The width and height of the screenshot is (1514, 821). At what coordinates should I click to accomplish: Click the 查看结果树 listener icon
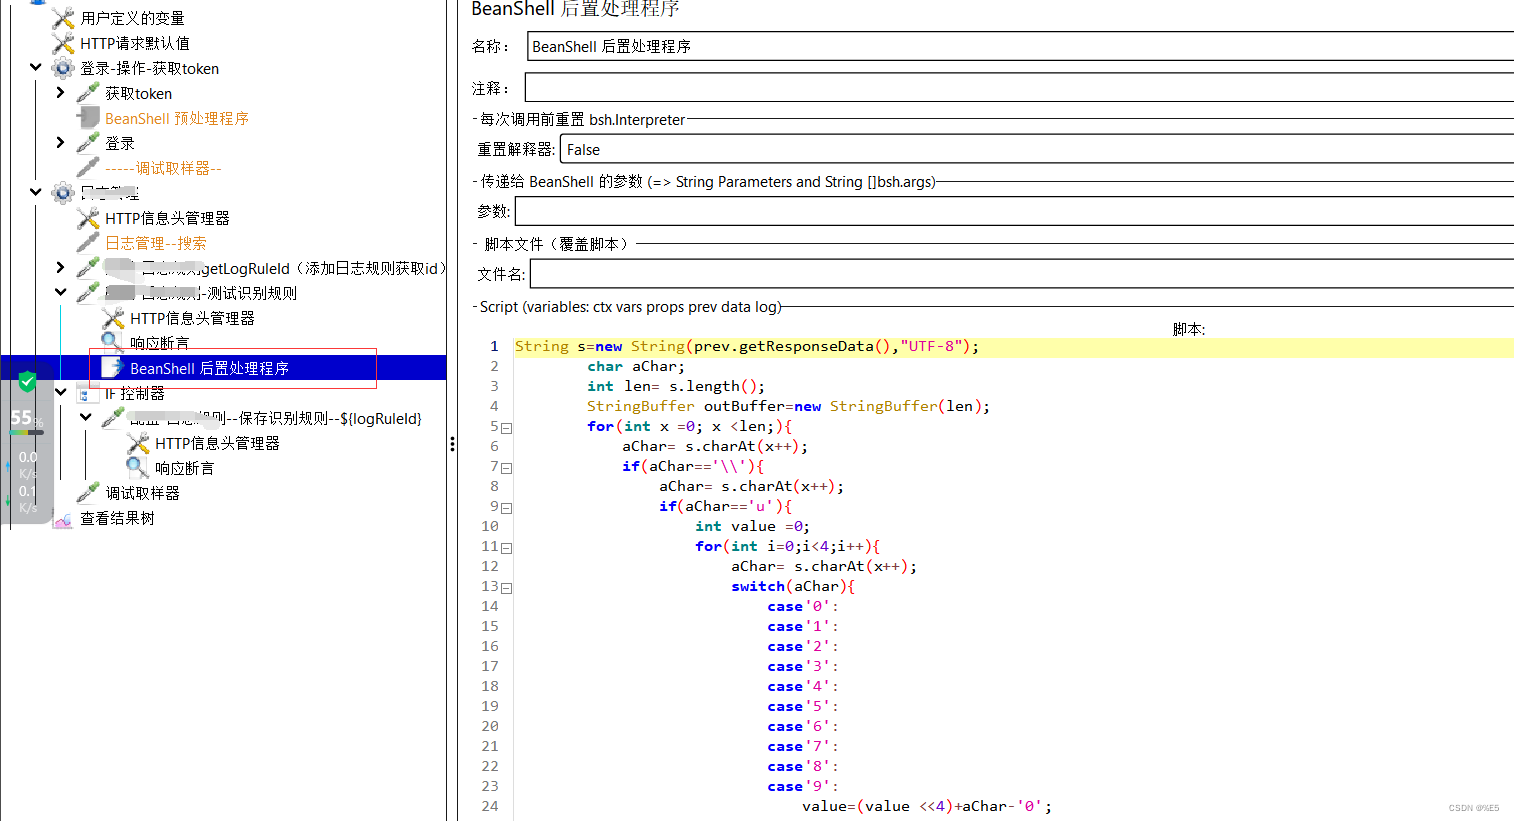[63, 518]
